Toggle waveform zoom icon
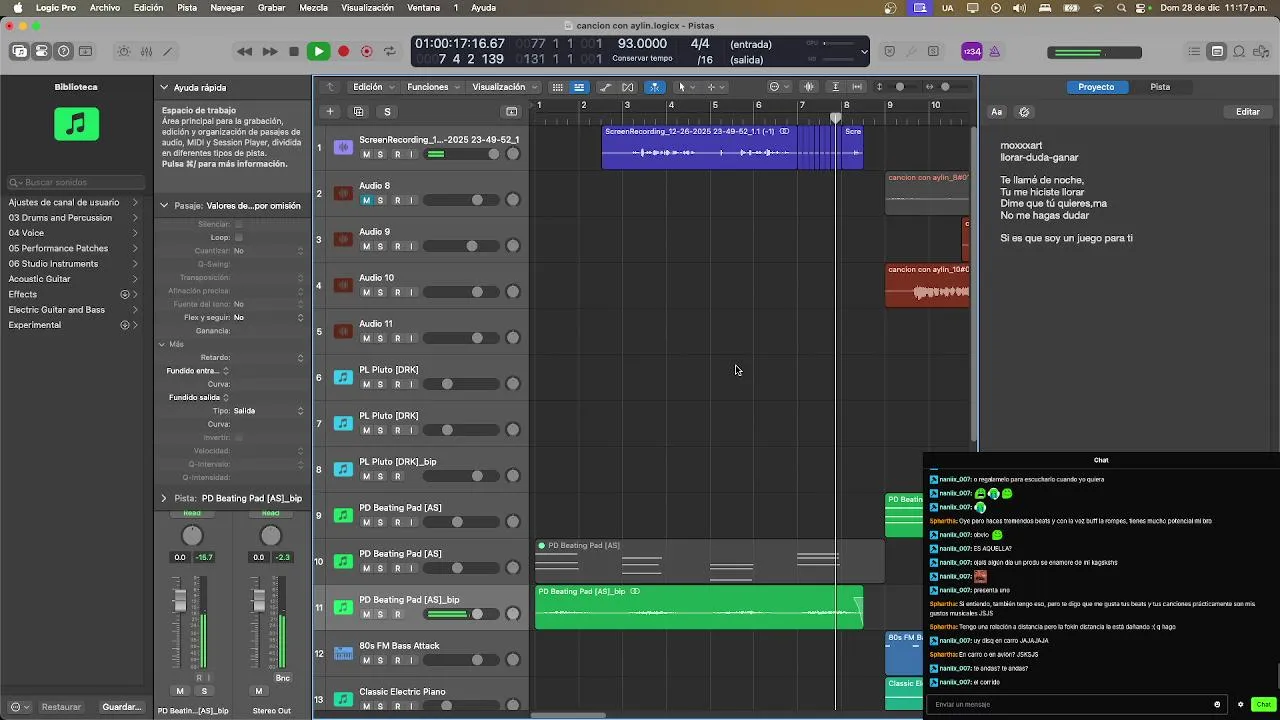 click(809, 87)
